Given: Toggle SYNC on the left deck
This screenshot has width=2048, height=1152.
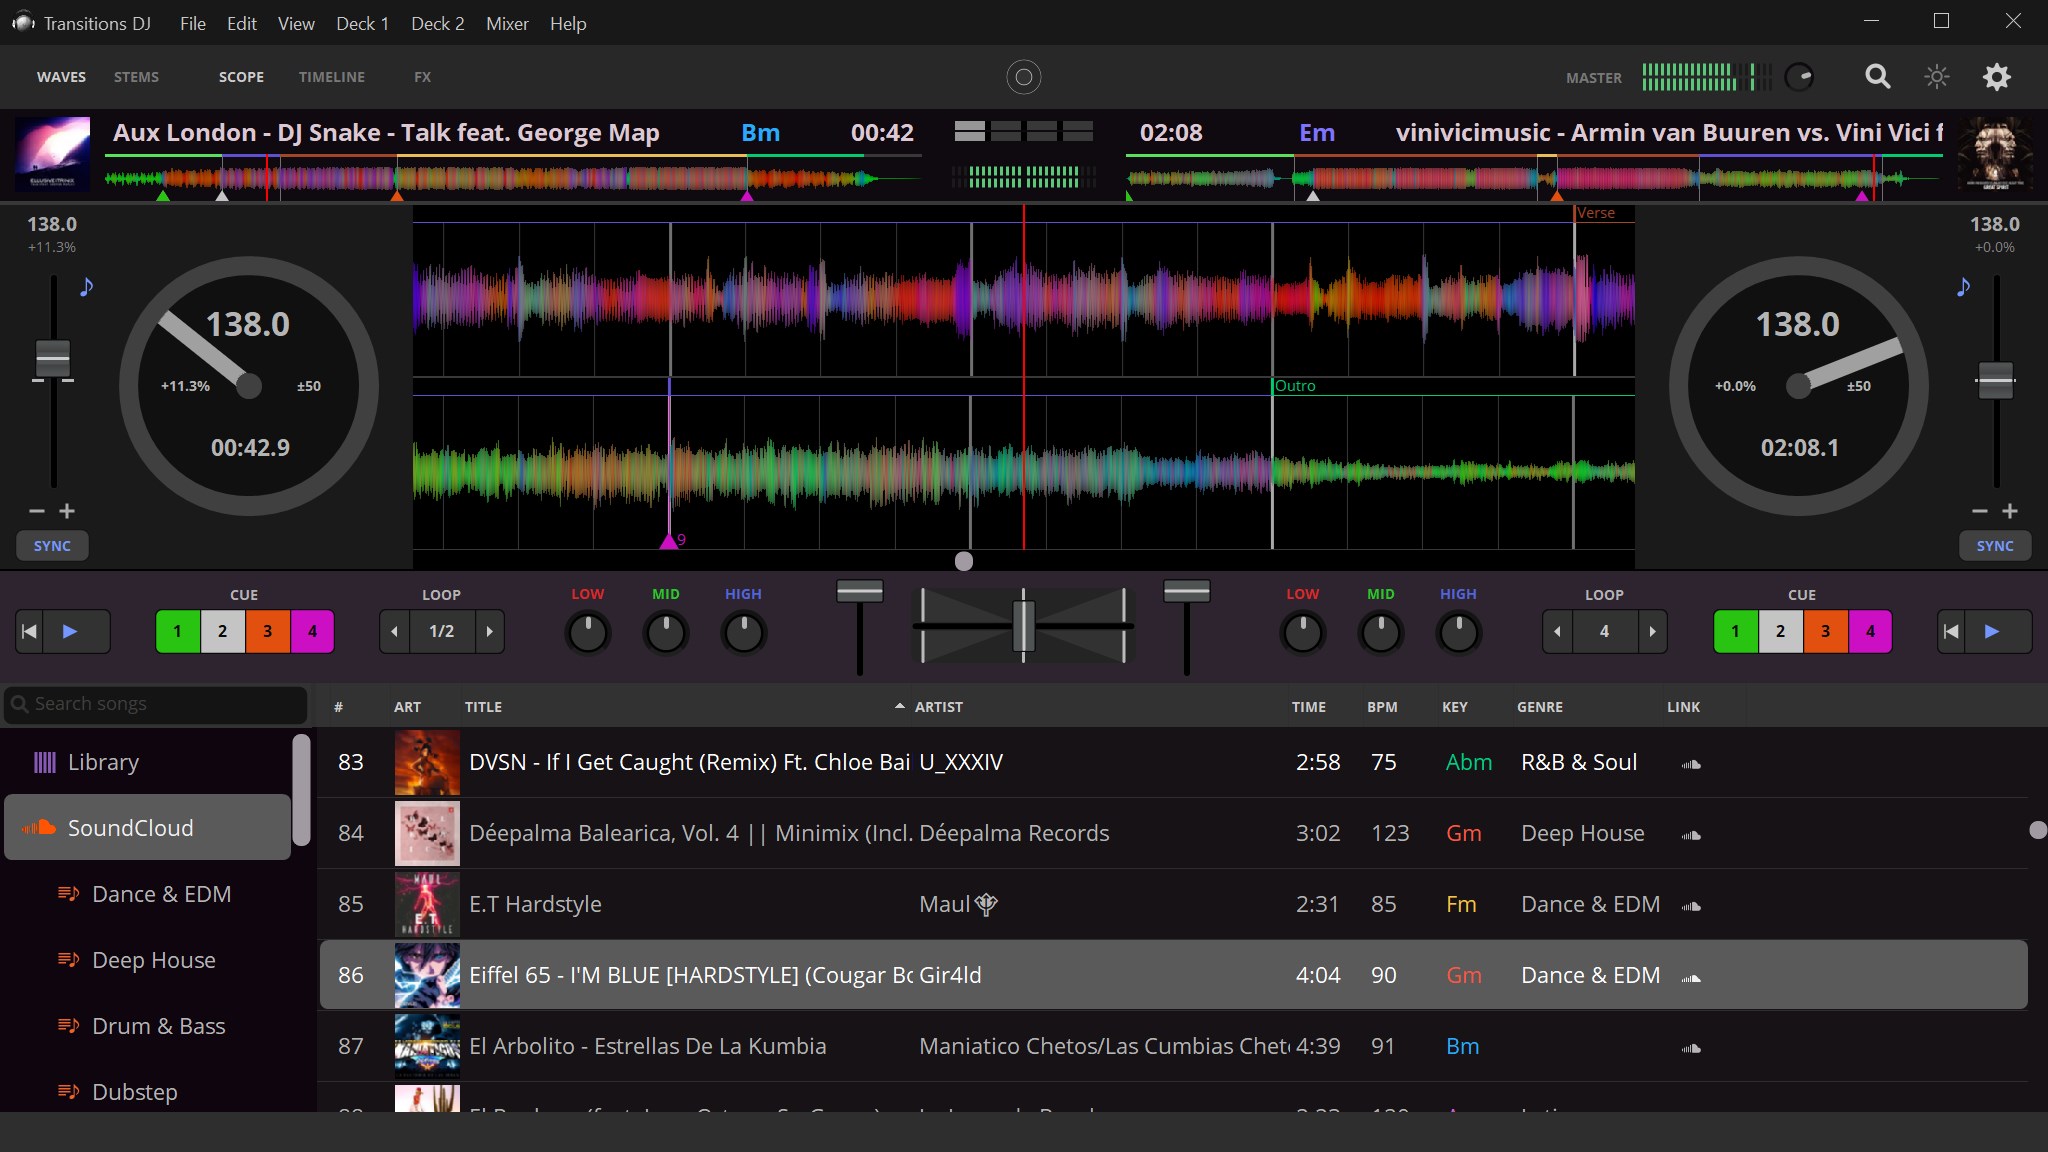Looking at the screenshot, I should 52,546.
